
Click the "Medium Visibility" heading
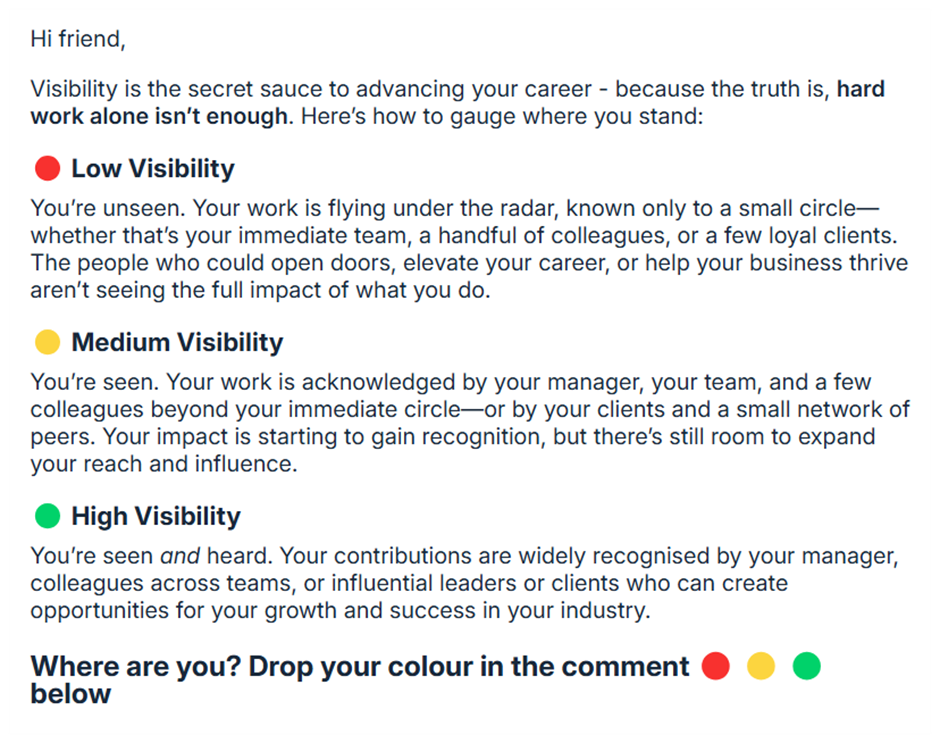point(177,342)
